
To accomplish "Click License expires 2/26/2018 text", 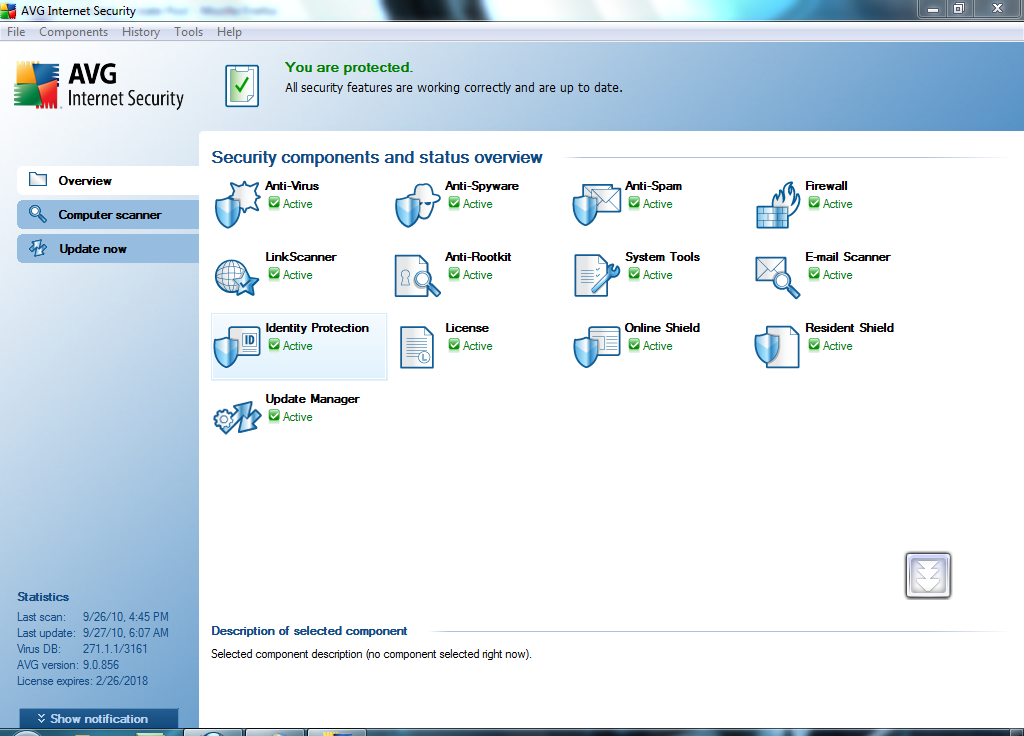I will click(82, 681).
